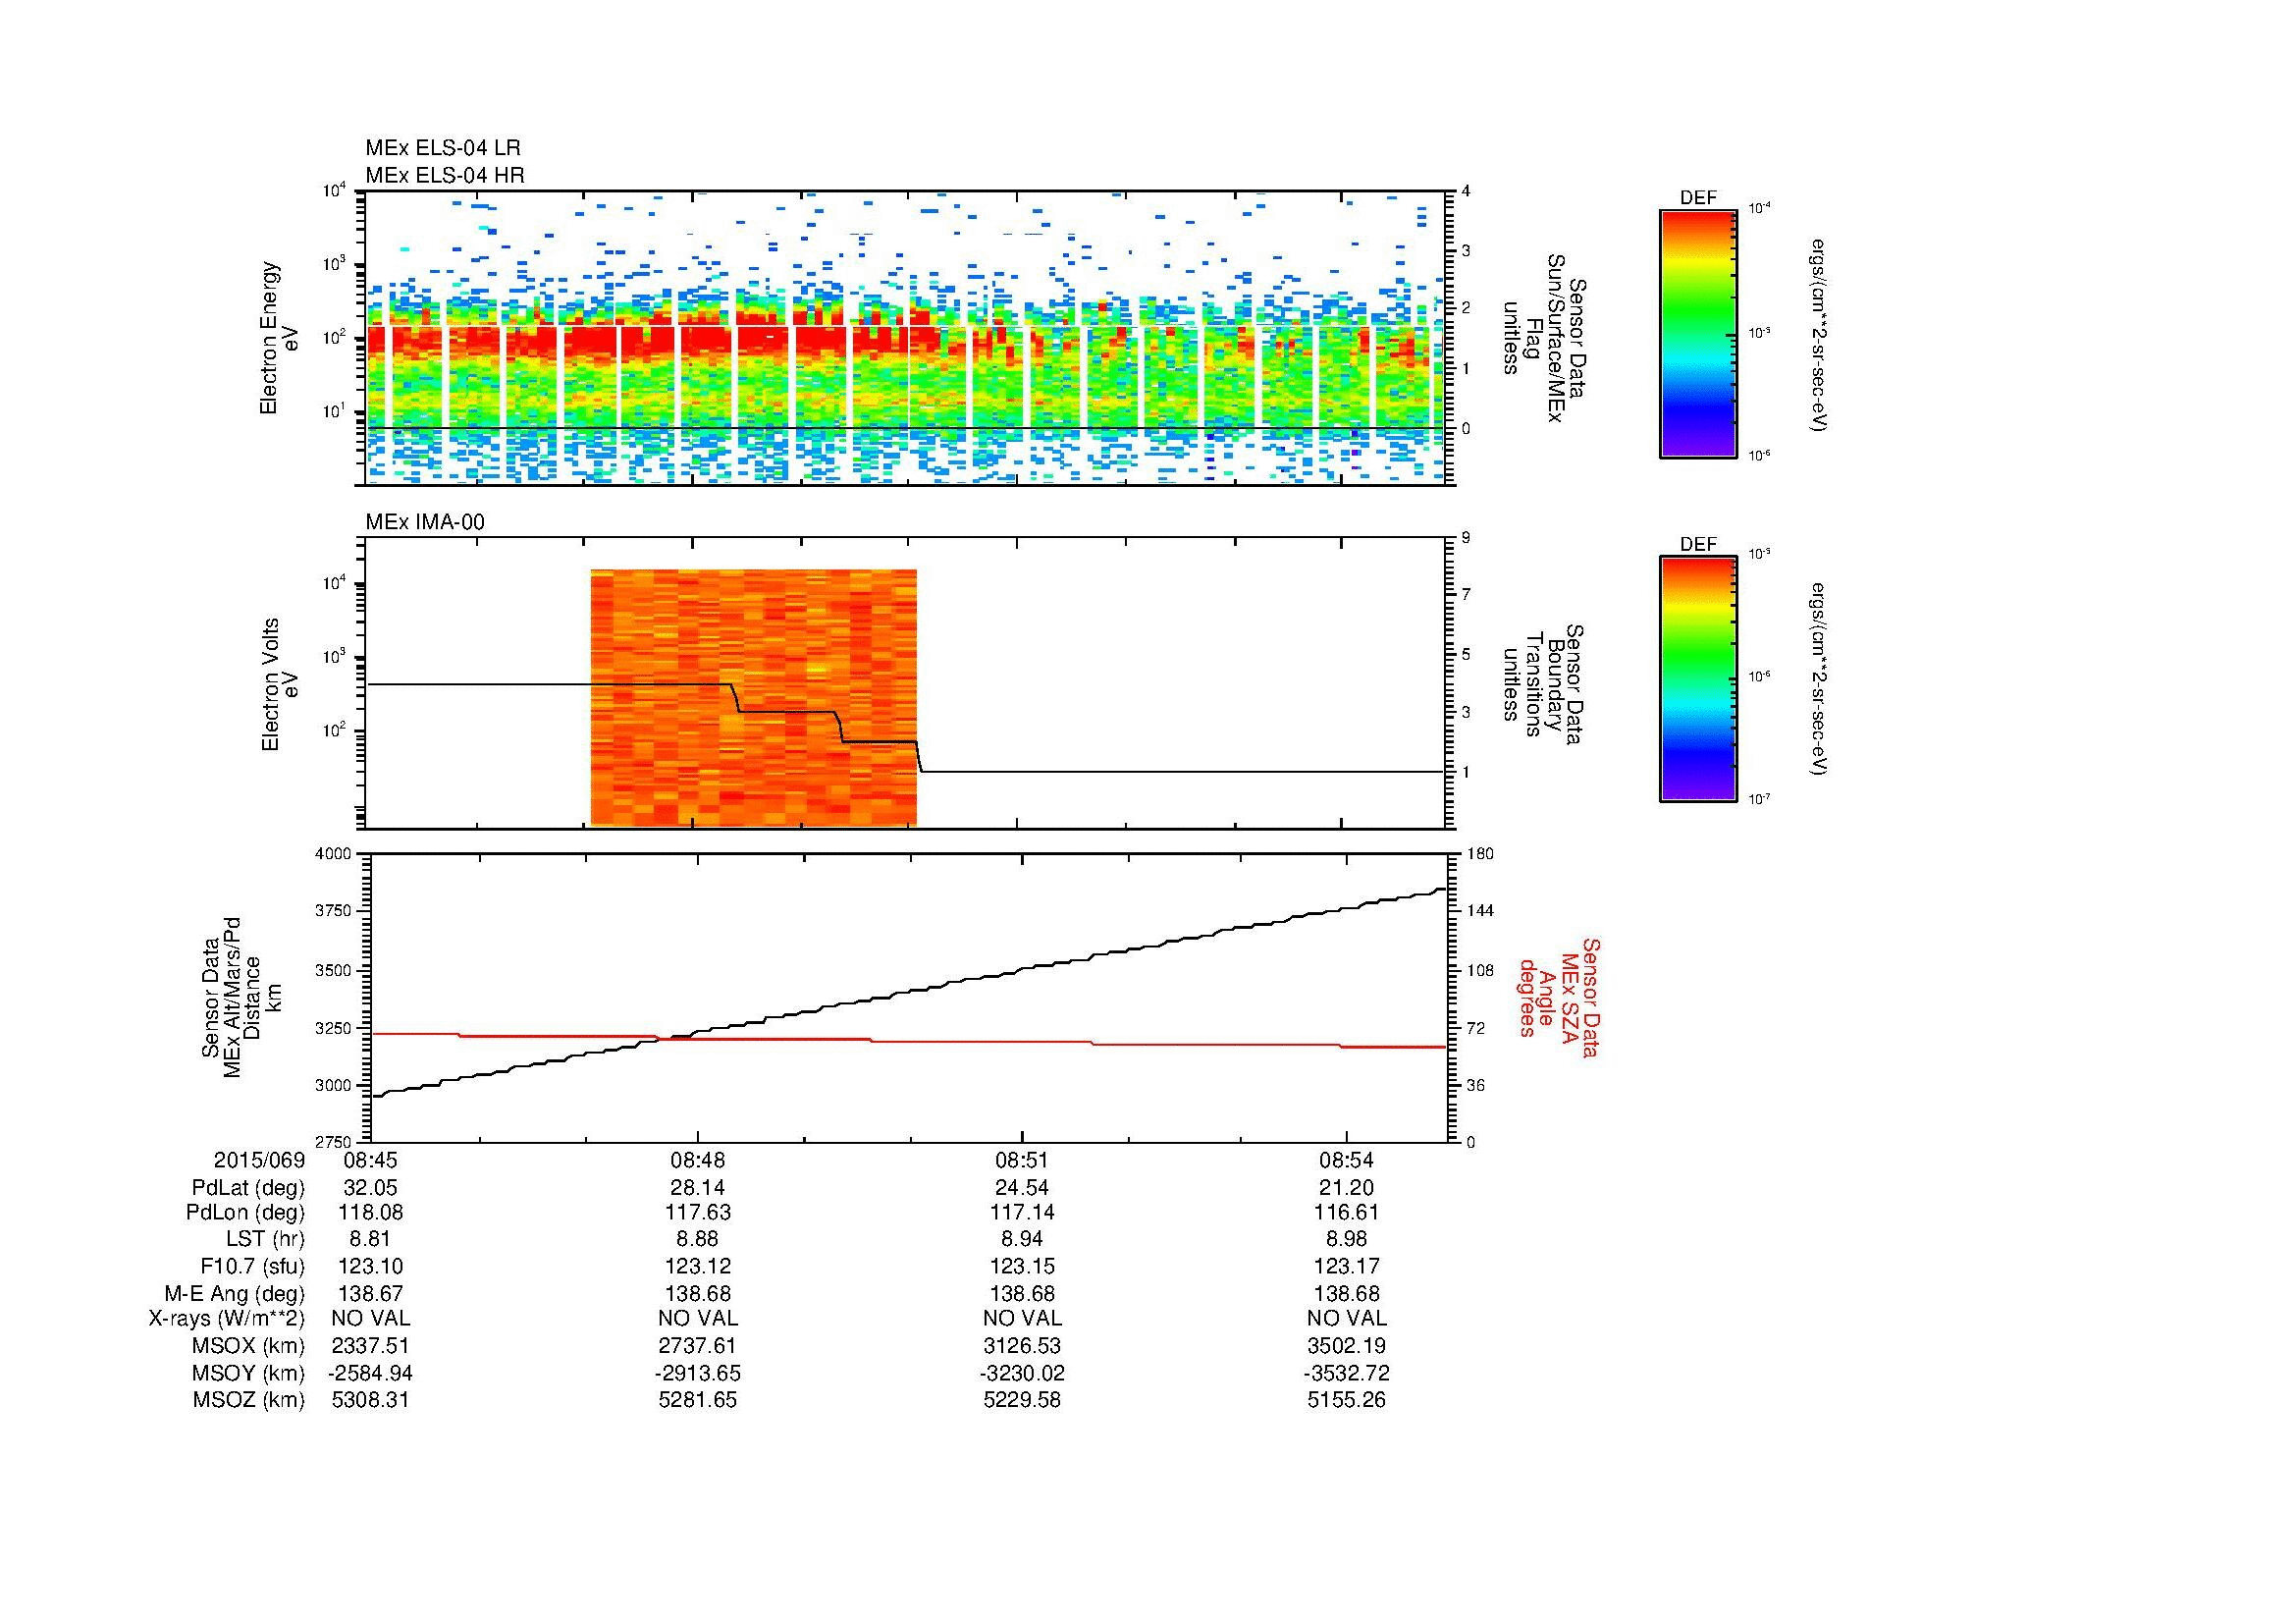Image resolution: width=2296 pixels, height=1623 pixels.
Task: Click PdLat value 32.05
Action: (370, 1188)
